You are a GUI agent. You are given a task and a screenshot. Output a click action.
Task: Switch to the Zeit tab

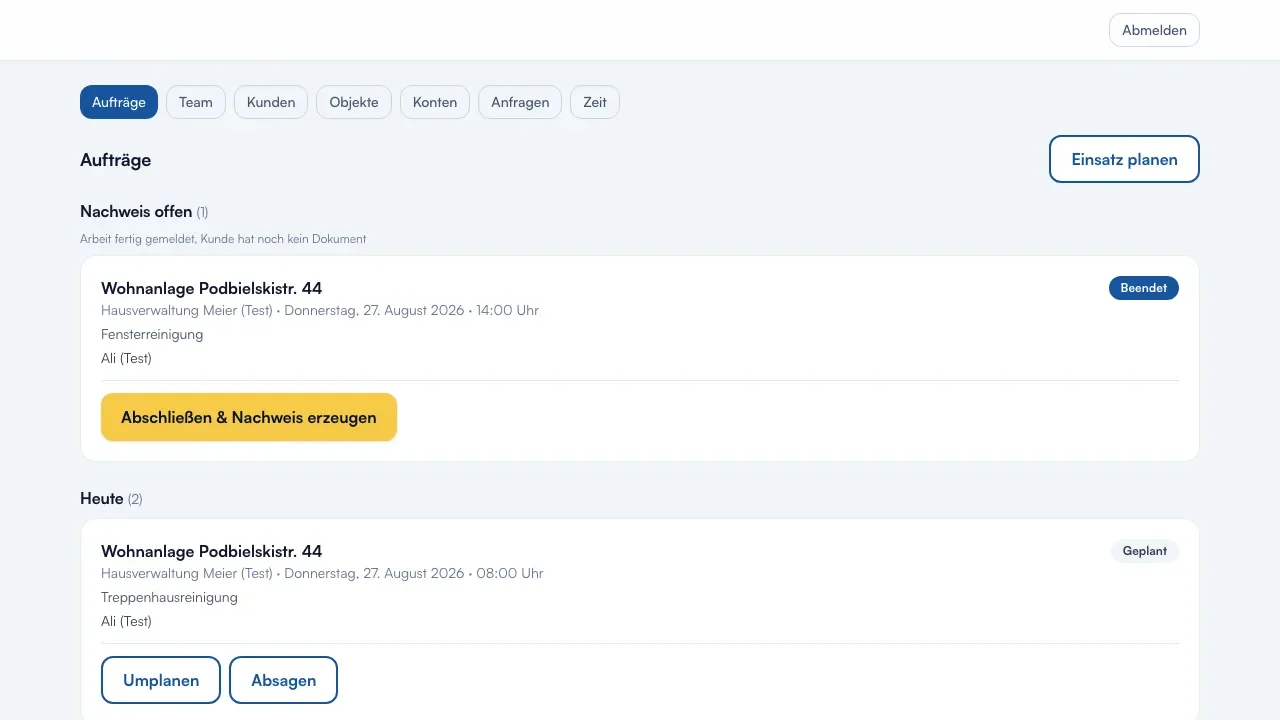point(595,102)
